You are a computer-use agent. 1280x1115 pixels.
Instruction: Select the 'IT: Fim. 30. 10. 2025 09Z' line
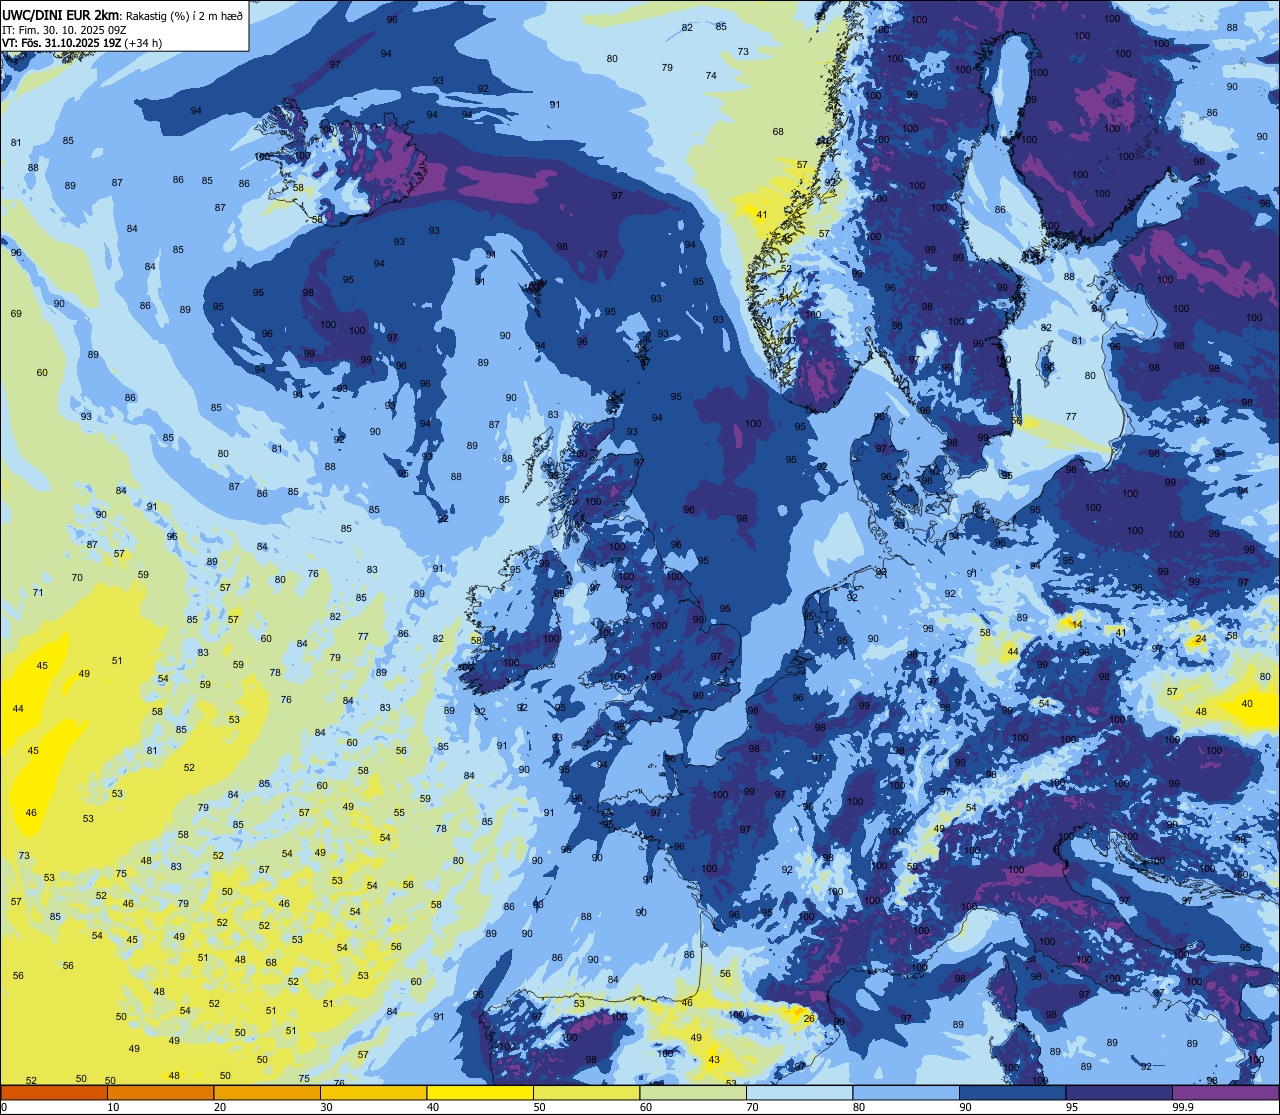(64, 30)
